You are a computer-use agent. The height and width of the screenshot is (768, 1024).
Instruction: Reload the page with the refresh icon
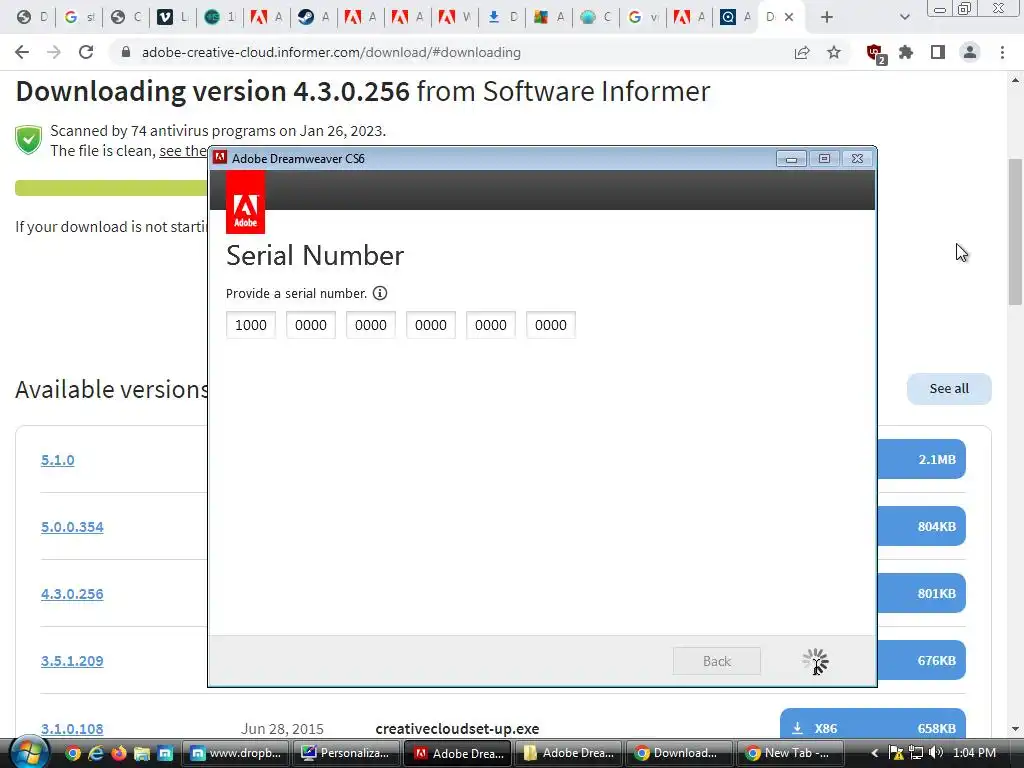(86, 52)
